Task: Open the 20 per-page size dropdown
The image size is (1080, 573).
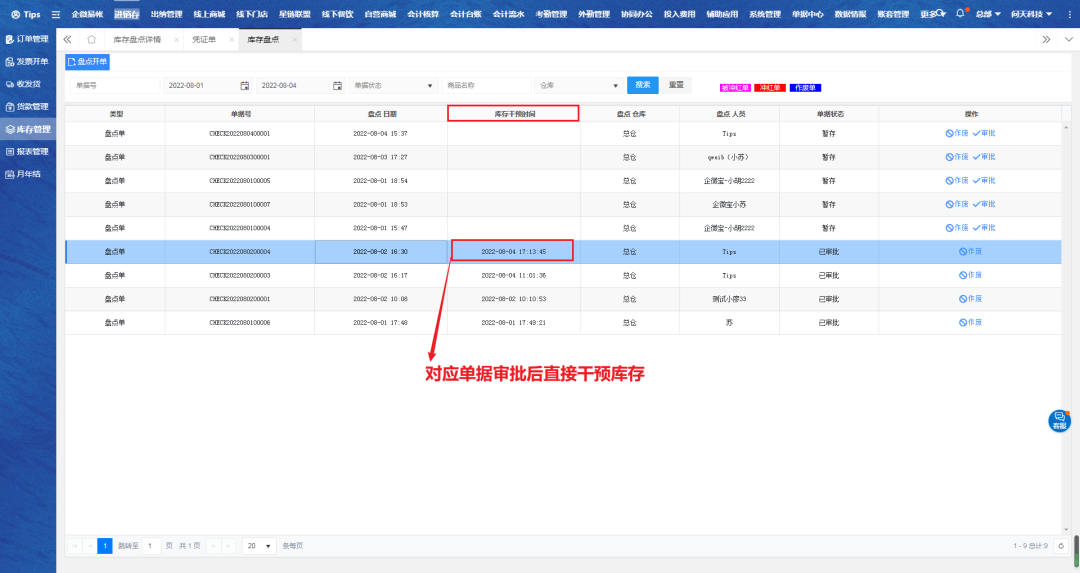Action: pos(260,546)
